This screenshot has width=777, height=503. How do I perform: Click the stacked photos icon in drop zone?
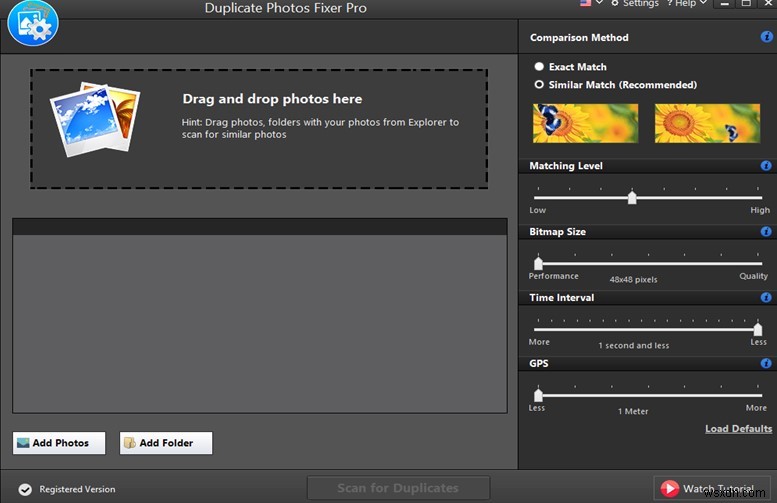(x=95, y=119)
